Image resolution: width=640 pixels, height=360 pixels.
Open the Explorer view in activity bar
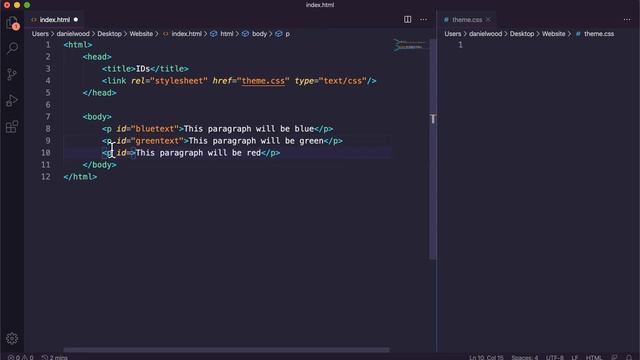click(x=12, y=23)
